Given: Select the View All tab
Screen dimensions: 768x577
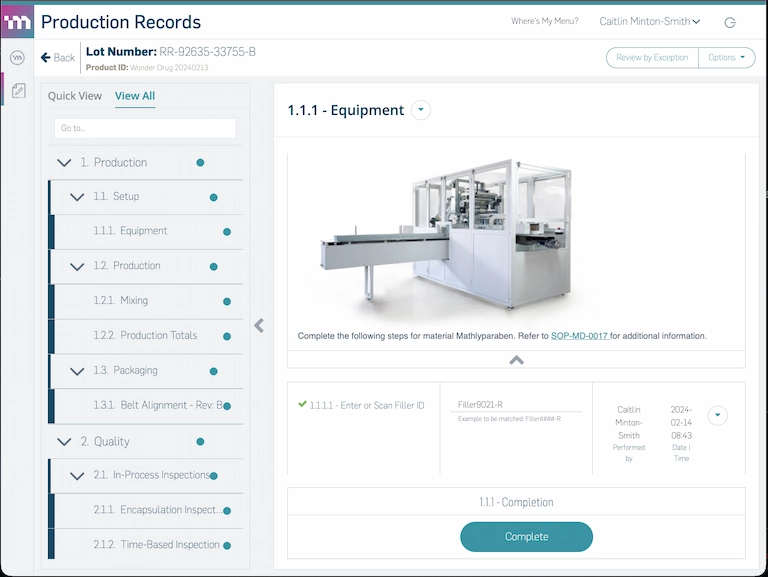Looking at the screenshot, I should point(135,96).
